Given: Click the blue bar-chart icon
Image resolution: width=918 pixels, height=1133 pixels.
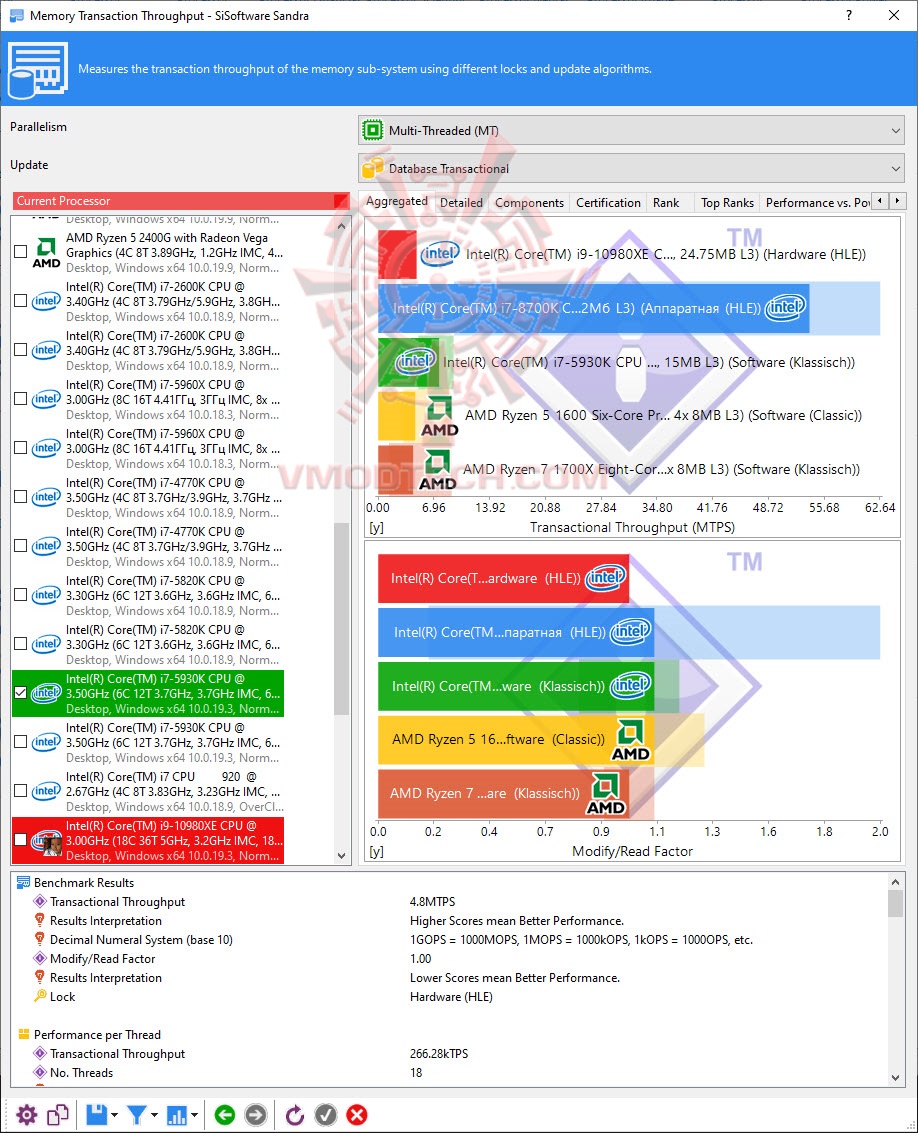Looking at the screenshot, I should [x=176, y=1115].
